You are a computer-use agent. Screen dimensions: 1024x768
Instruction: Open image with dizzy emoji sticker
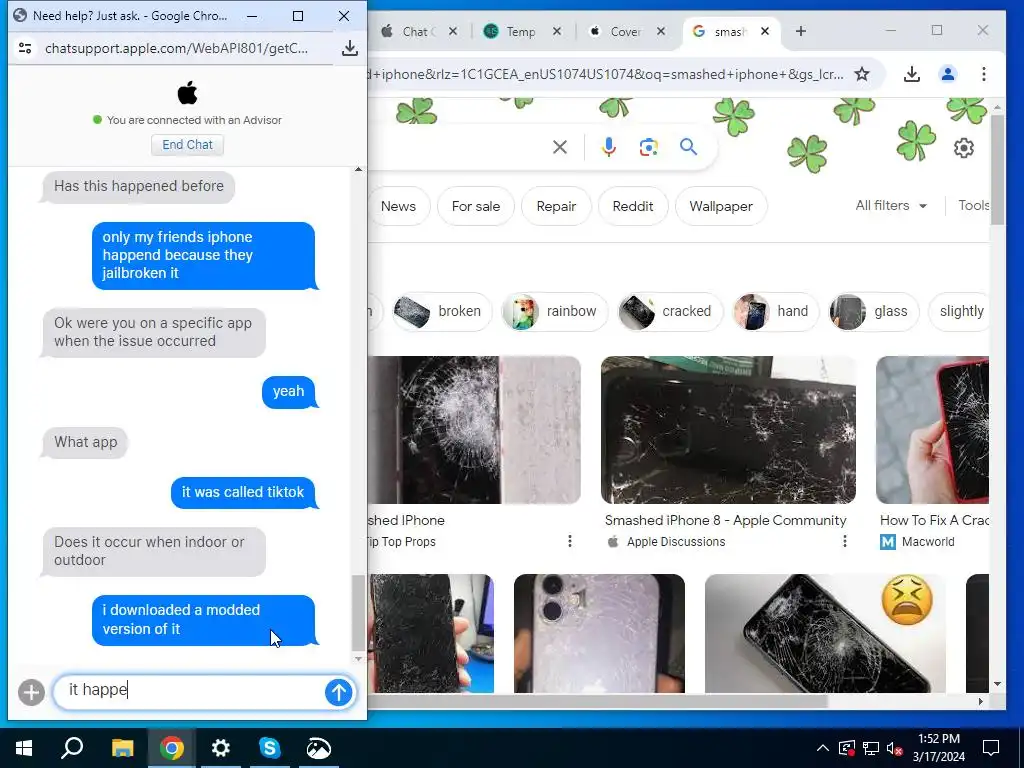point(825,633)
